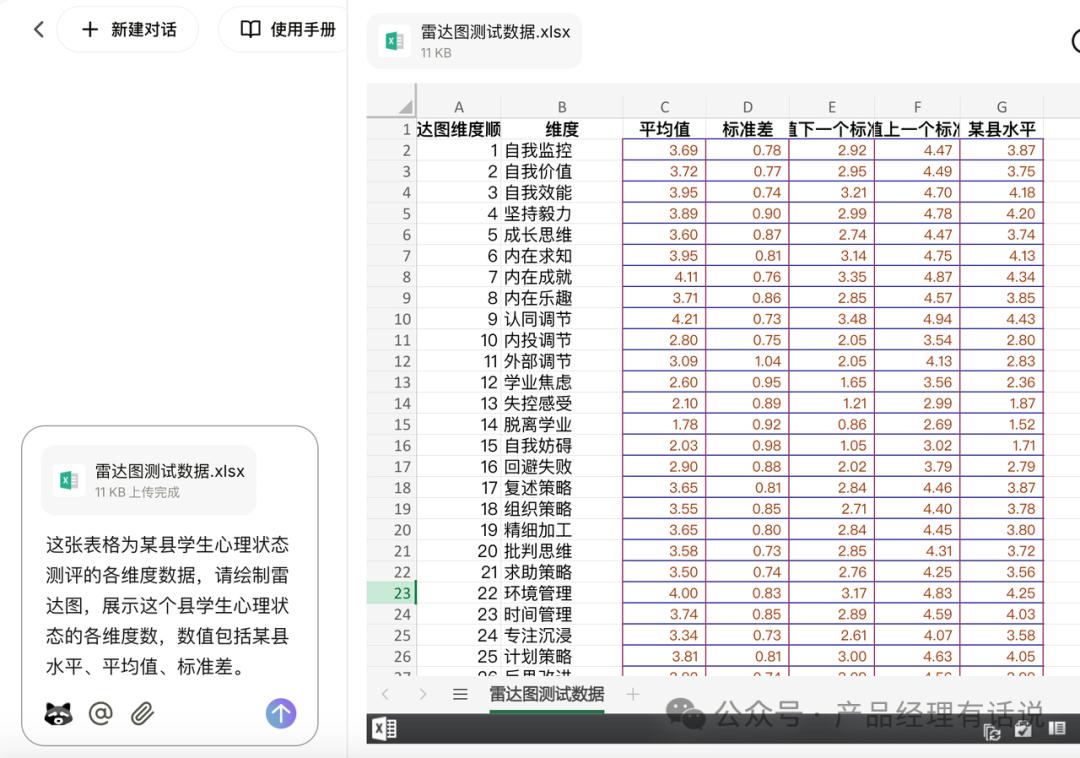Open the 使用手册 user manual

pyautogui.click(x=288, y=30)
